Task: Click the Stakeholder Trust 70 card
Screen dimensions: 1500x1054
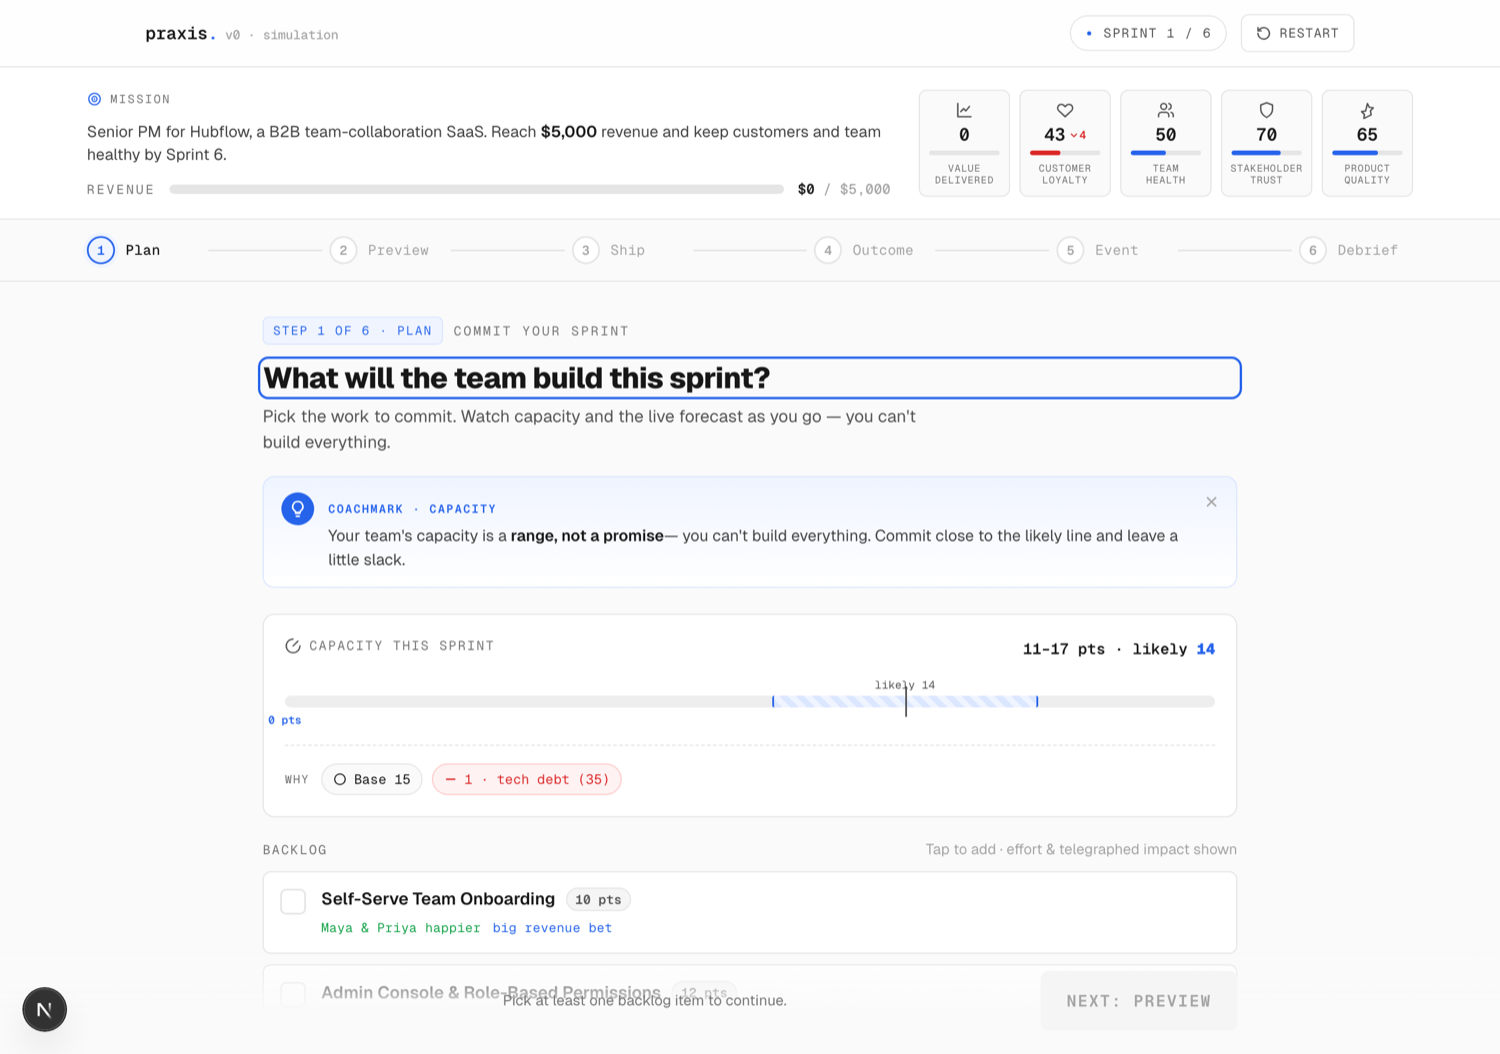Action: click(1266, 143)
